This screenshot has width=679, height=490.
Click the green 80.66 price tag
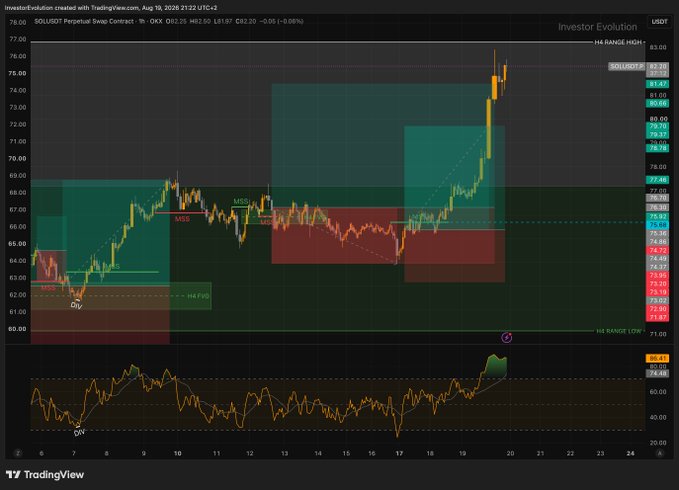[658, 103]
